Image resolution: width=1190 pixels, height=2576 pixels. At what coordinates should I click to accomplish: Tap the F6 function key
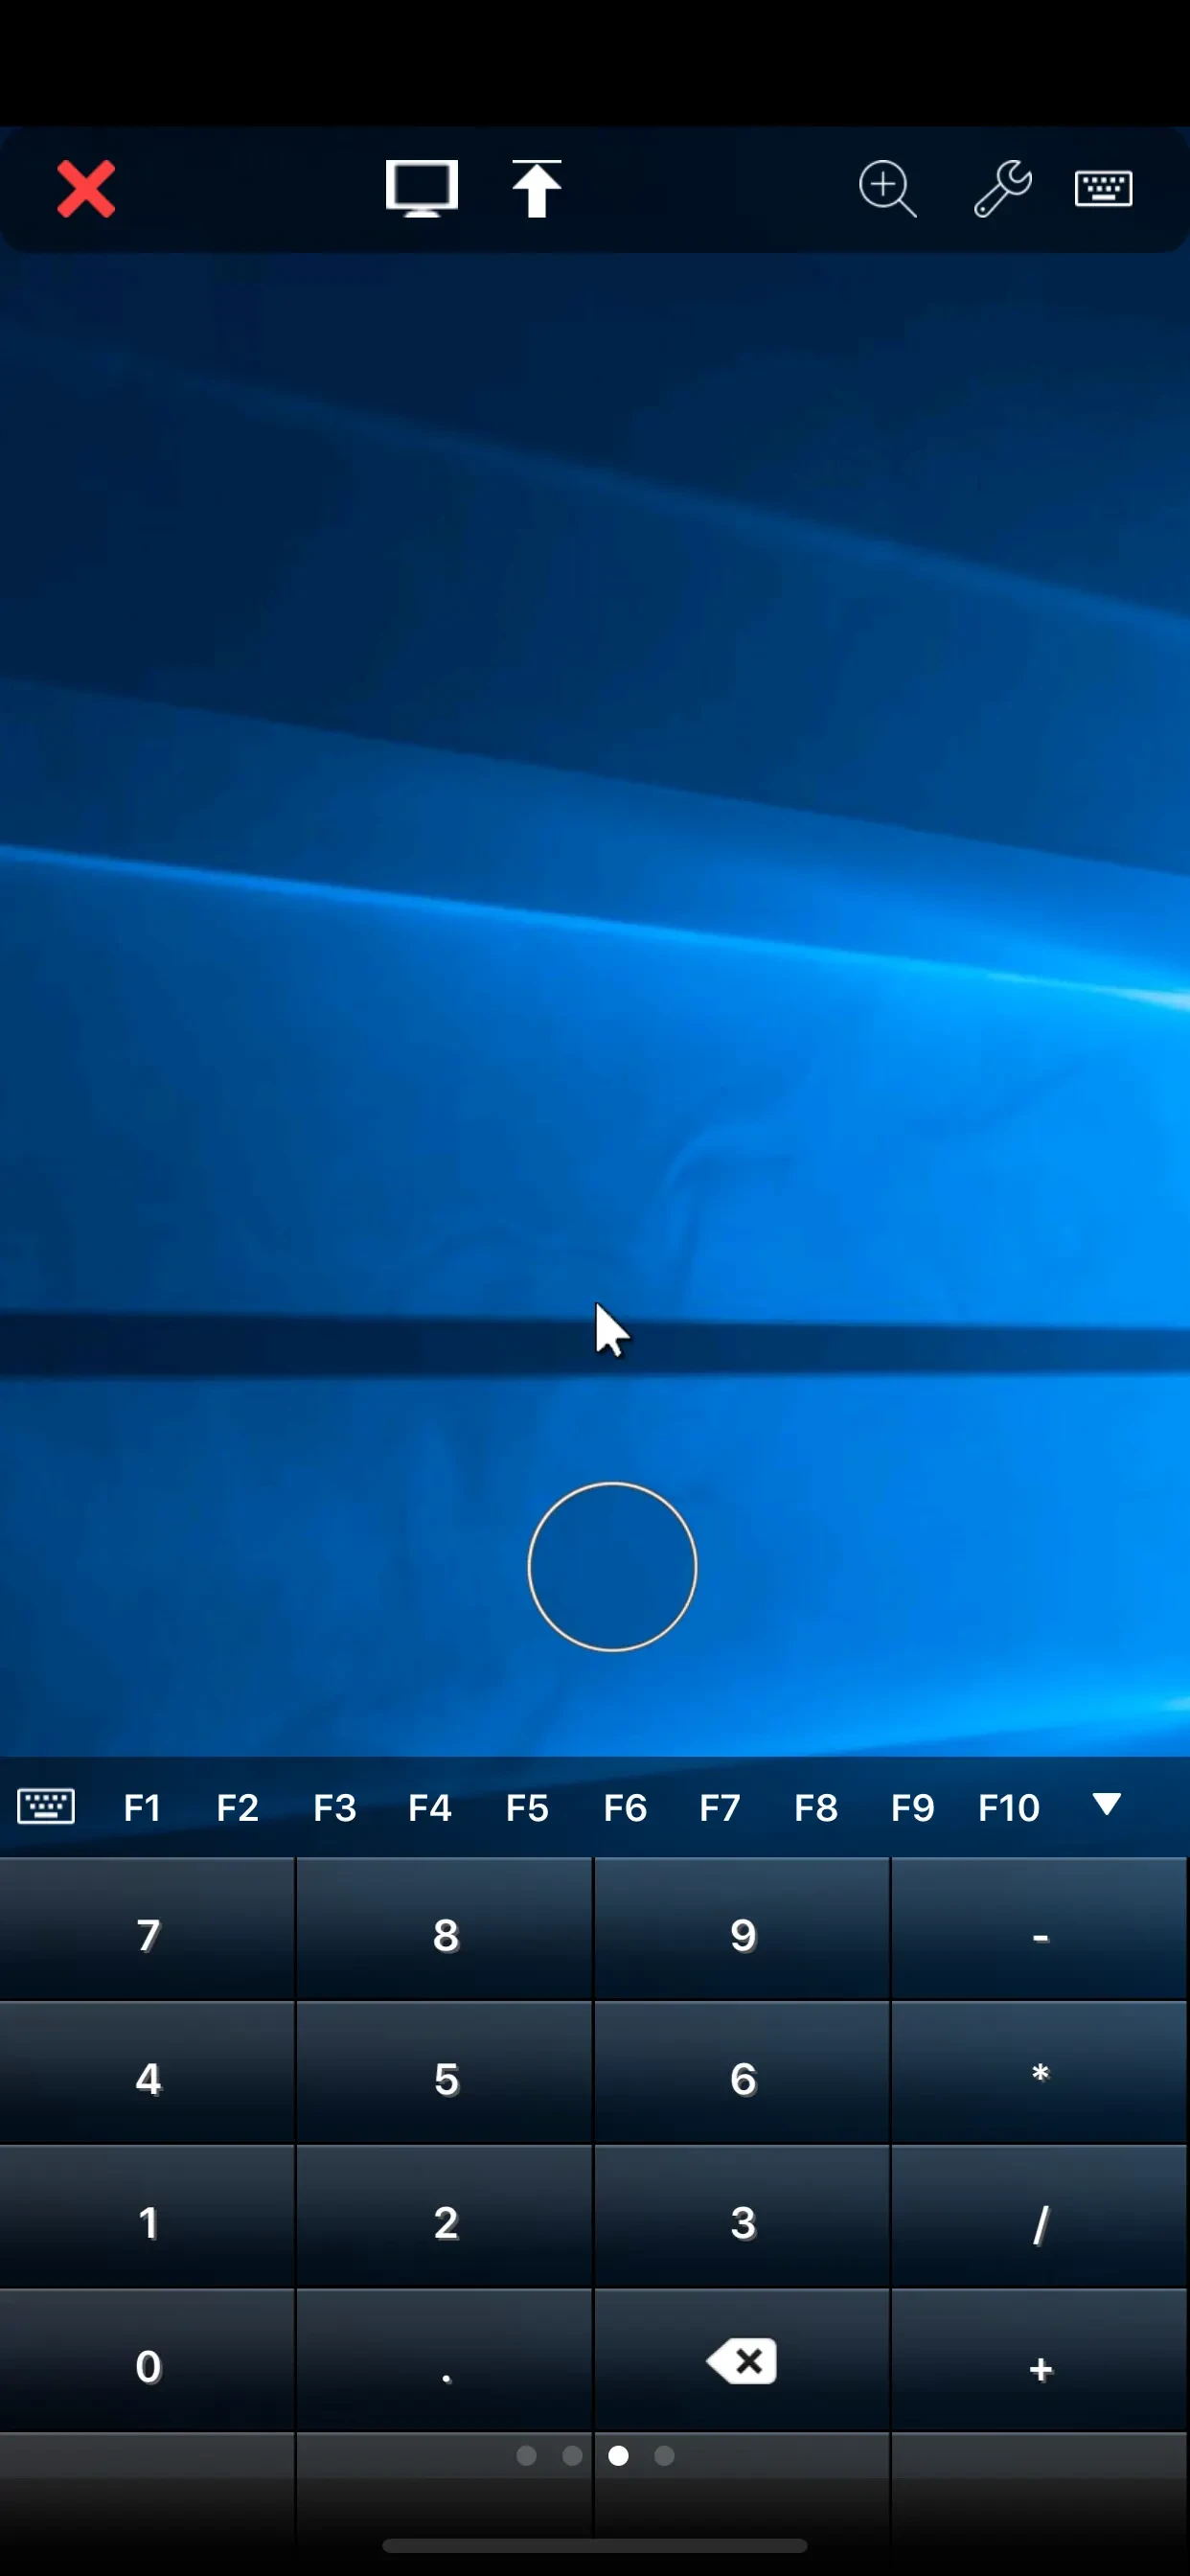click(x=625, y=1807)
